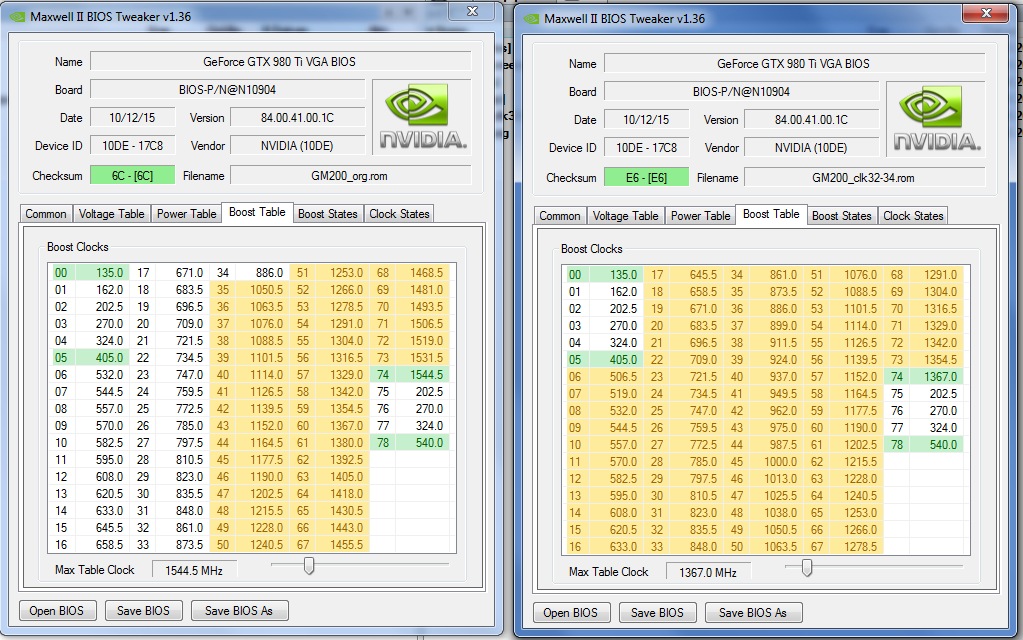The height and width of the screenshot is (640, 1023).
Task: Click Device ID field in left window
Action: point(132,145)
